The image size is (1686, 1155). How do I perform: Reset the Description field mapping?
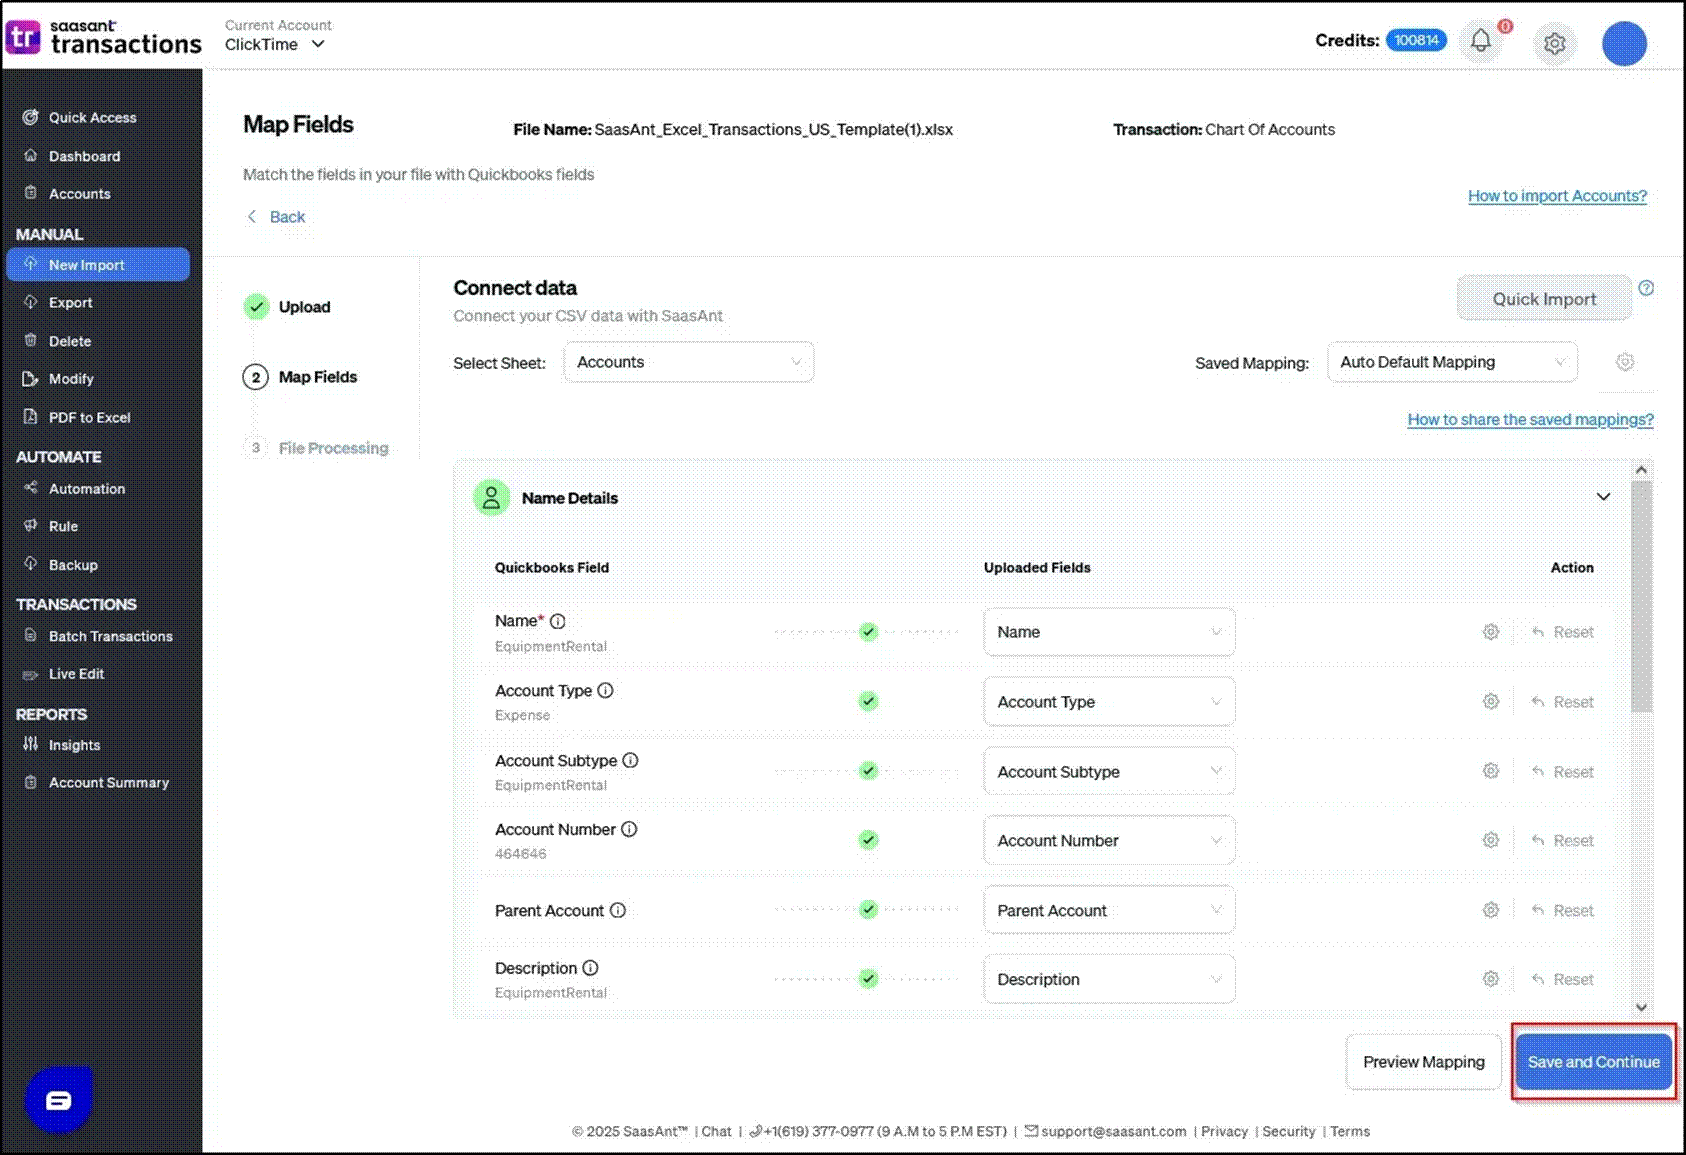coord(1563,980)
